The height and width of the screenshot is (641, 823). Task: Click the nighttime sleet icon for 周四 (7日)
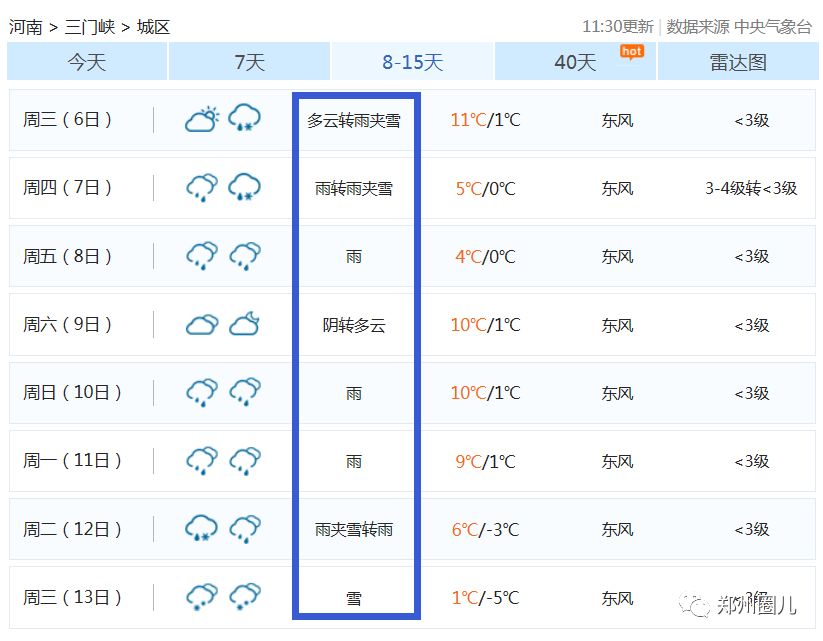245,188
